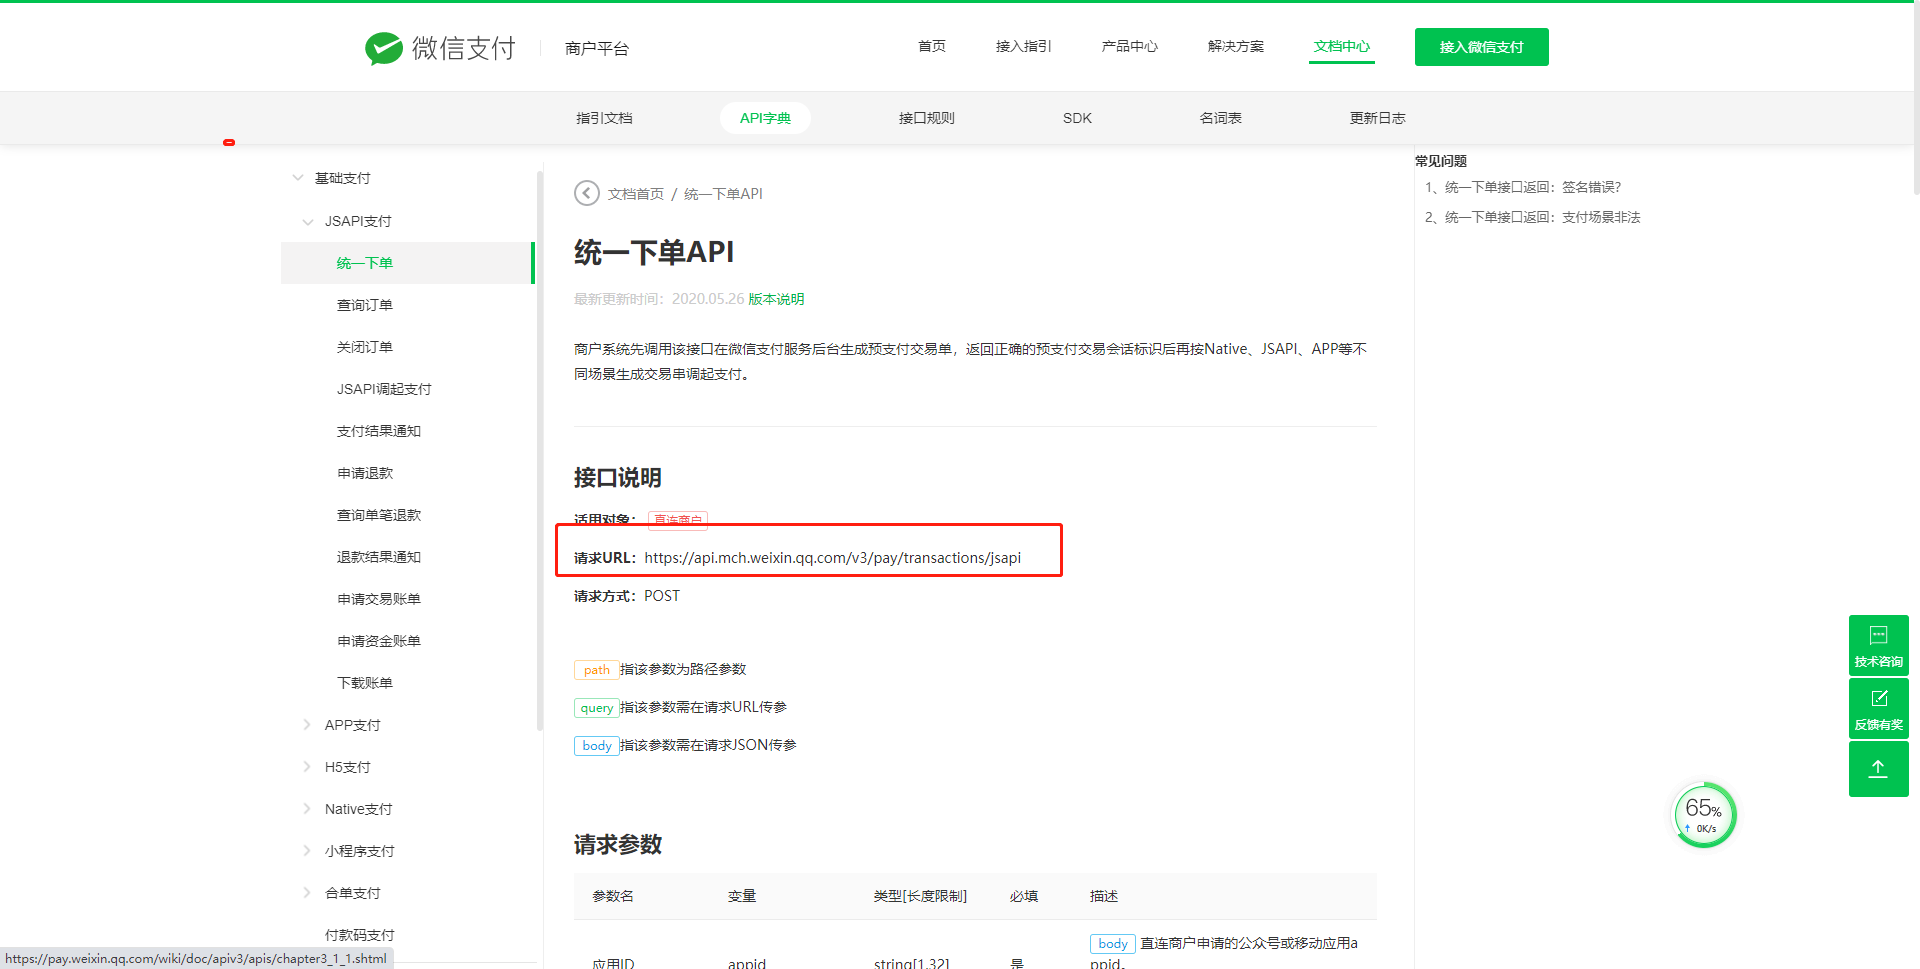Click the back-to-top arrow button
1920x969 pixels.
point(1878,768)
